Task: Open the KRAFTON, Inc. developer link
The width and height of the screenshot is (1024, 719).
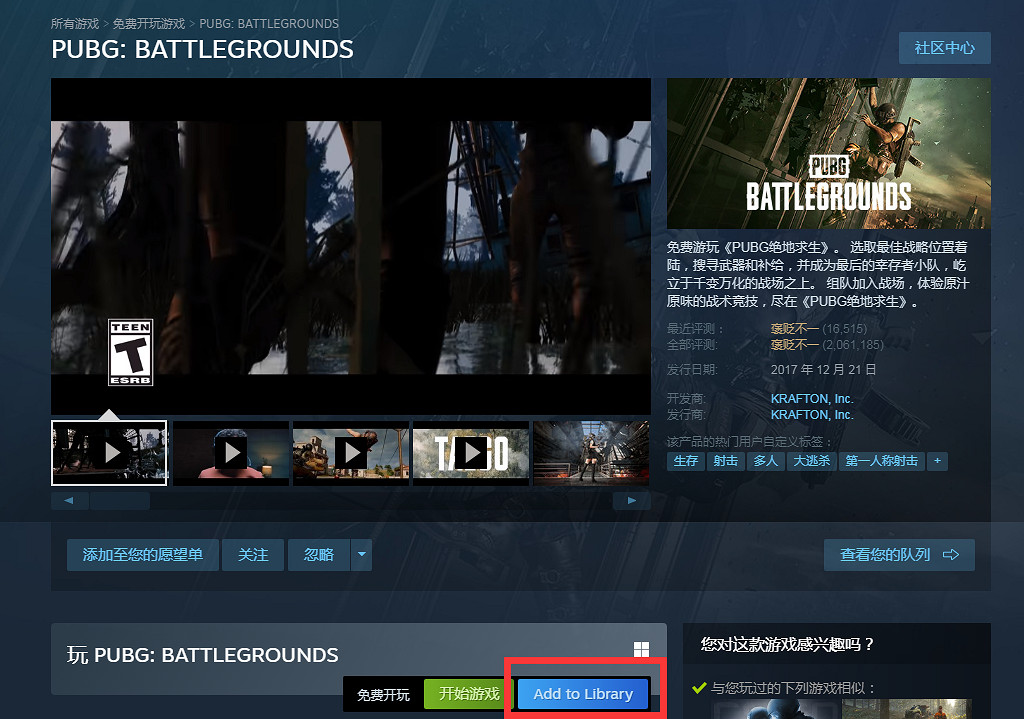Action: 812,398
